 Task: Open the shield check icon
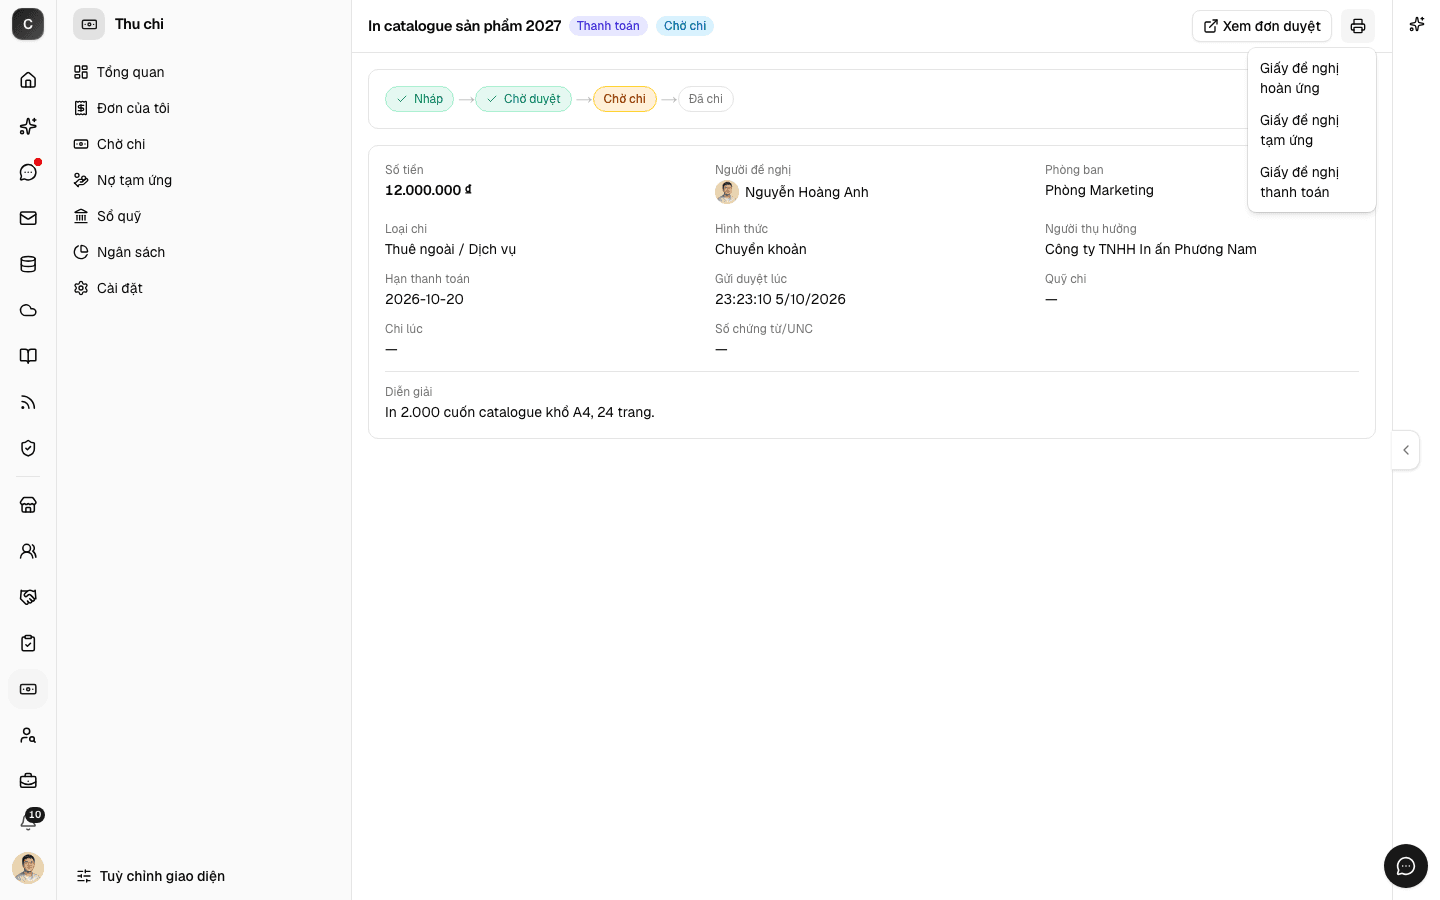(x=28, y=448)
